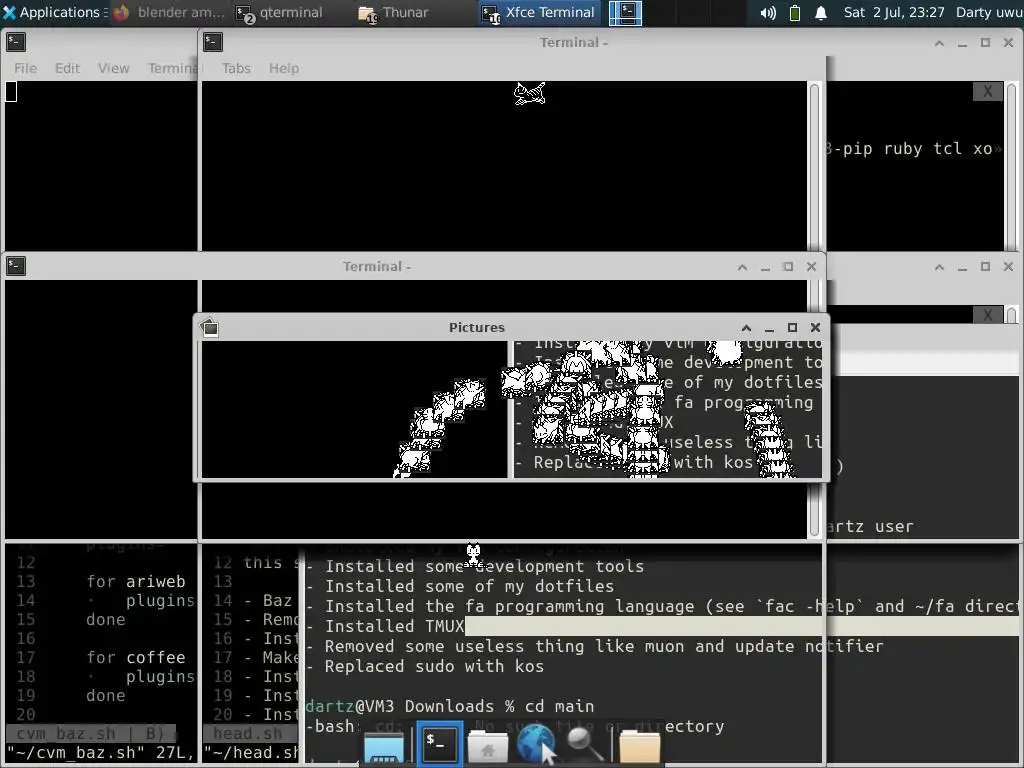Click the 'Installed TMUX' line
This screenshot has width=1024, height=768.
(x=394, y=626)
